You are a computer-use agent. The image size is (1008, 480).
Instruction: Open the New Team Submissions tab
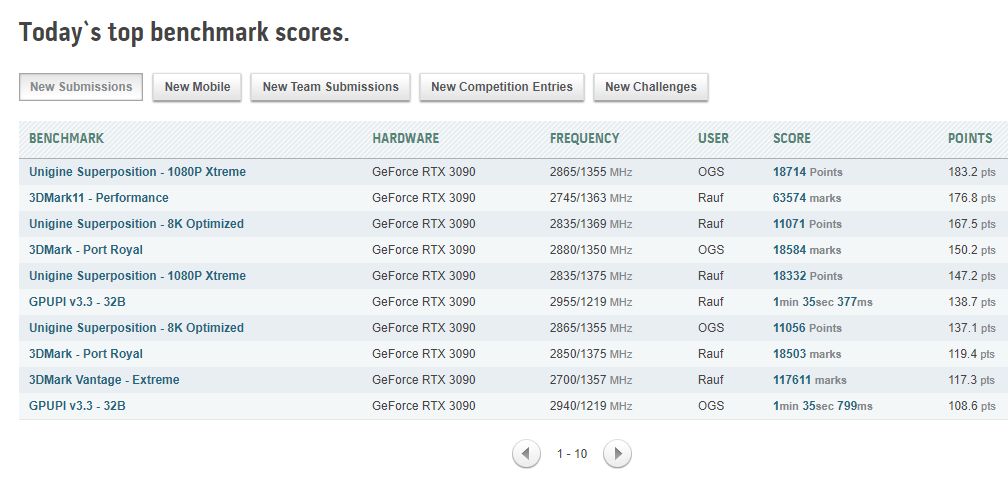pos(330,87)
